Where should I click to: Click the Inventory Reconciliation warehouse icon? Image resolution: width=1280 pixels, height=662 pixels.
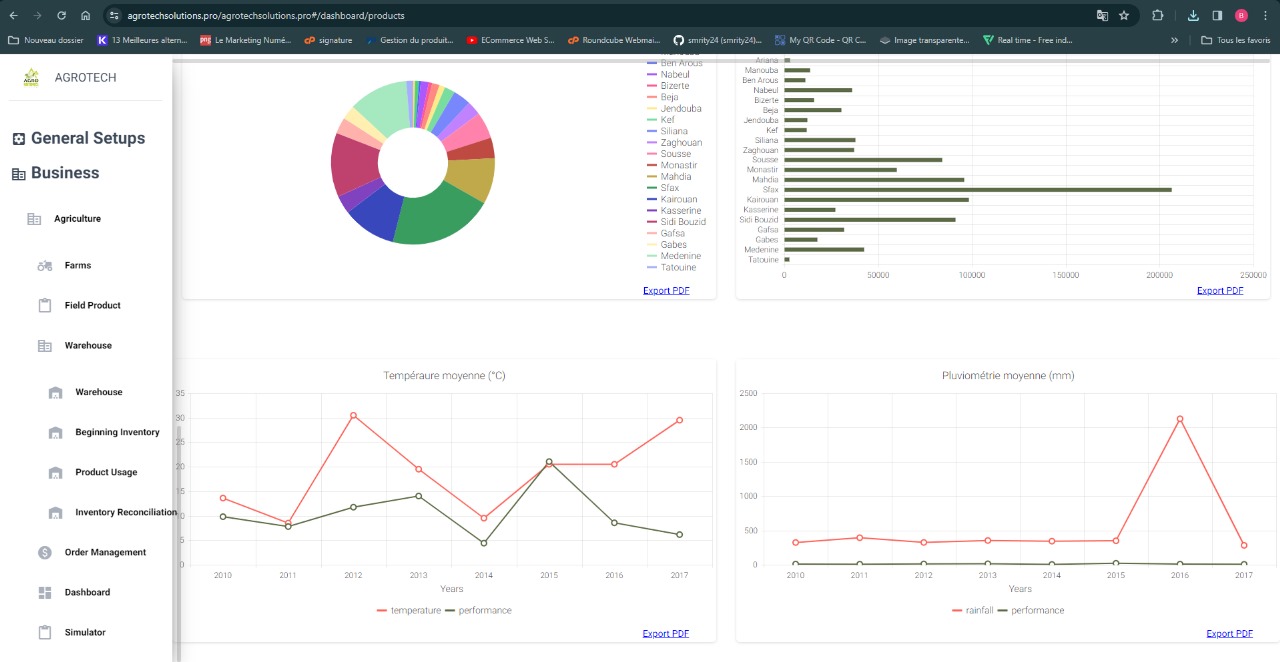click(x=56, y=513)
